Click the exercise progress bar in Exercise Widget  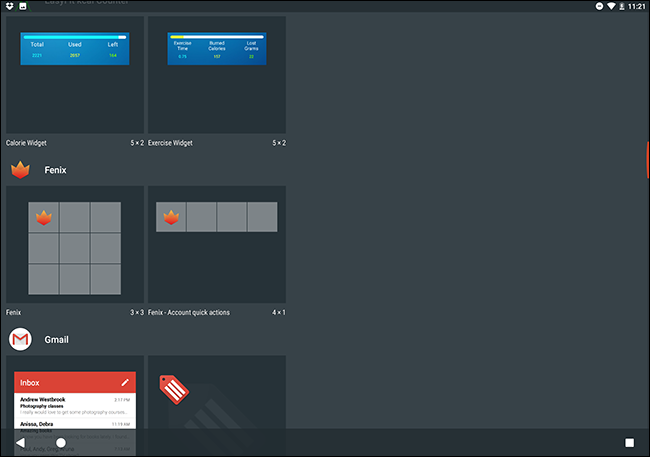pos(217,37)
